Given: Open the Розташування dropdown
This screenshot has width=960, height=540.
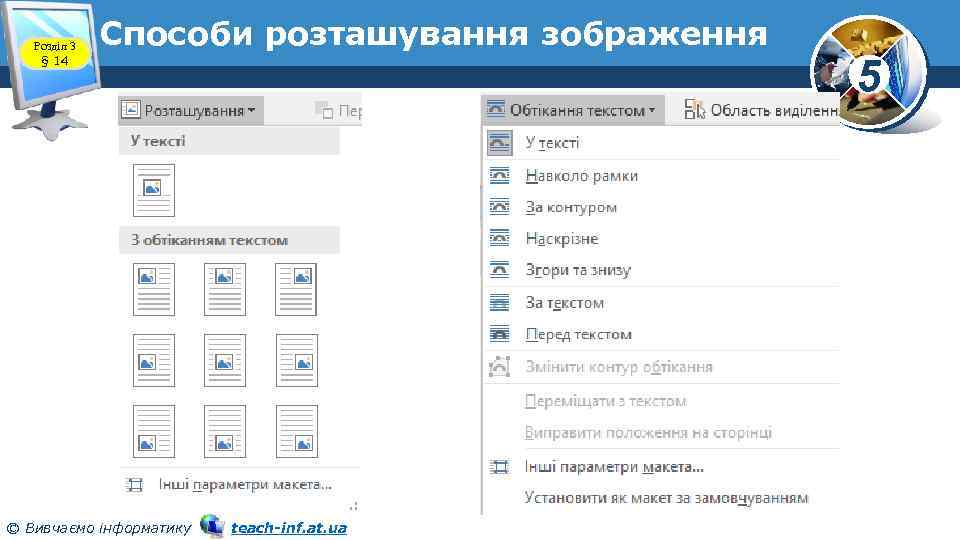Looking at the screenshot, I should (190, 111).
